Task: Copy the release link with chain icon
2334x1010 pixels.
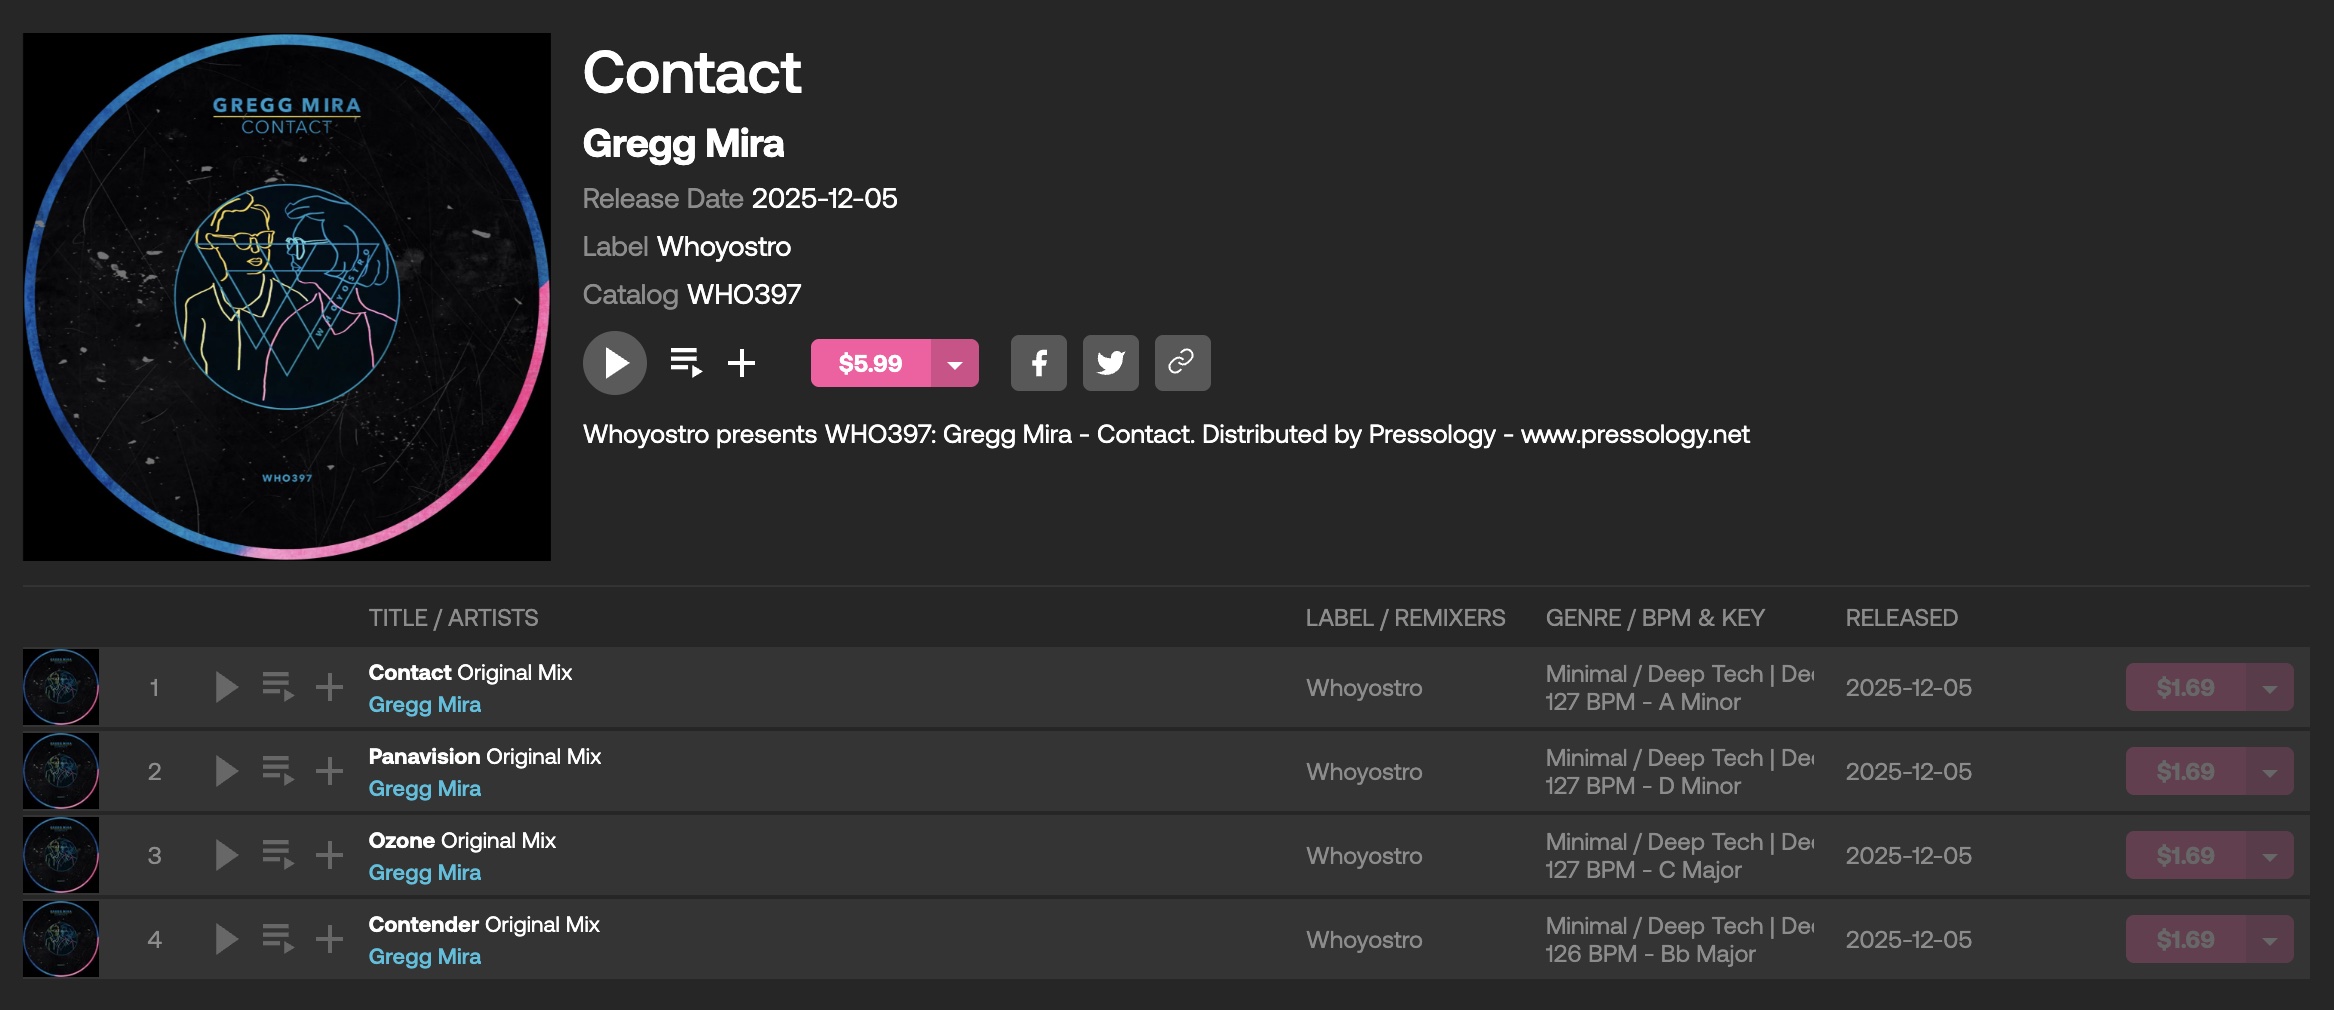Action: (1182, 363)
